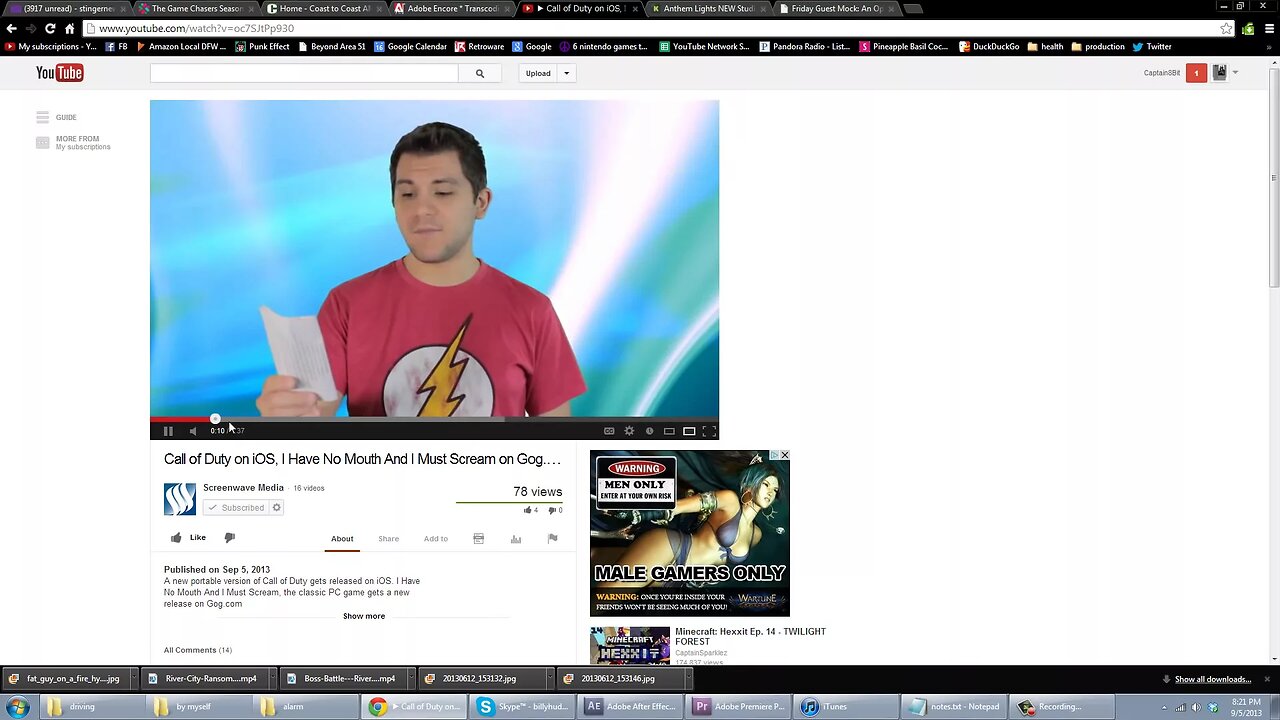Open Adobe Premiere Pro from taskbar
This screenshot has height=720, width=1280.
[x=740, y=707]
